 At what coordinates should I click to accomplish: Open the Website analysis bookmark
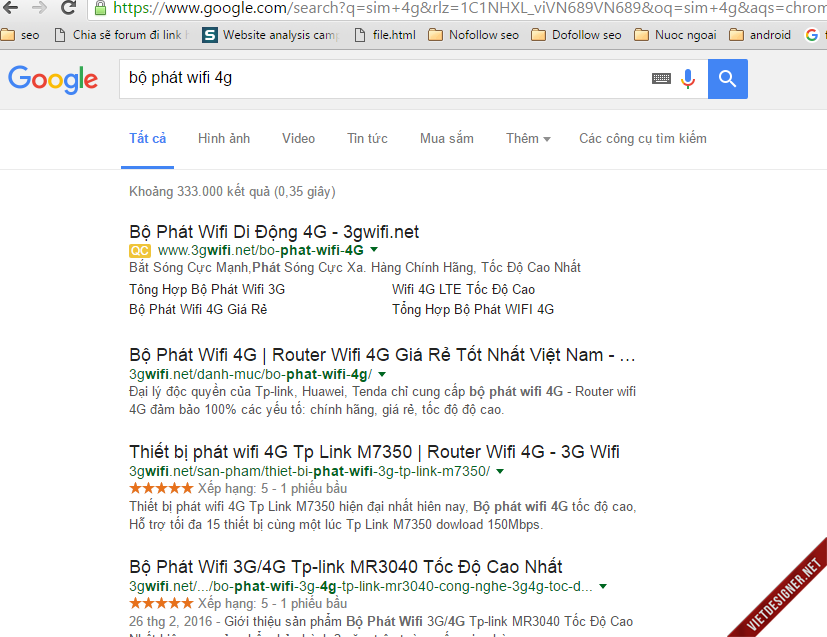point(271,35)
